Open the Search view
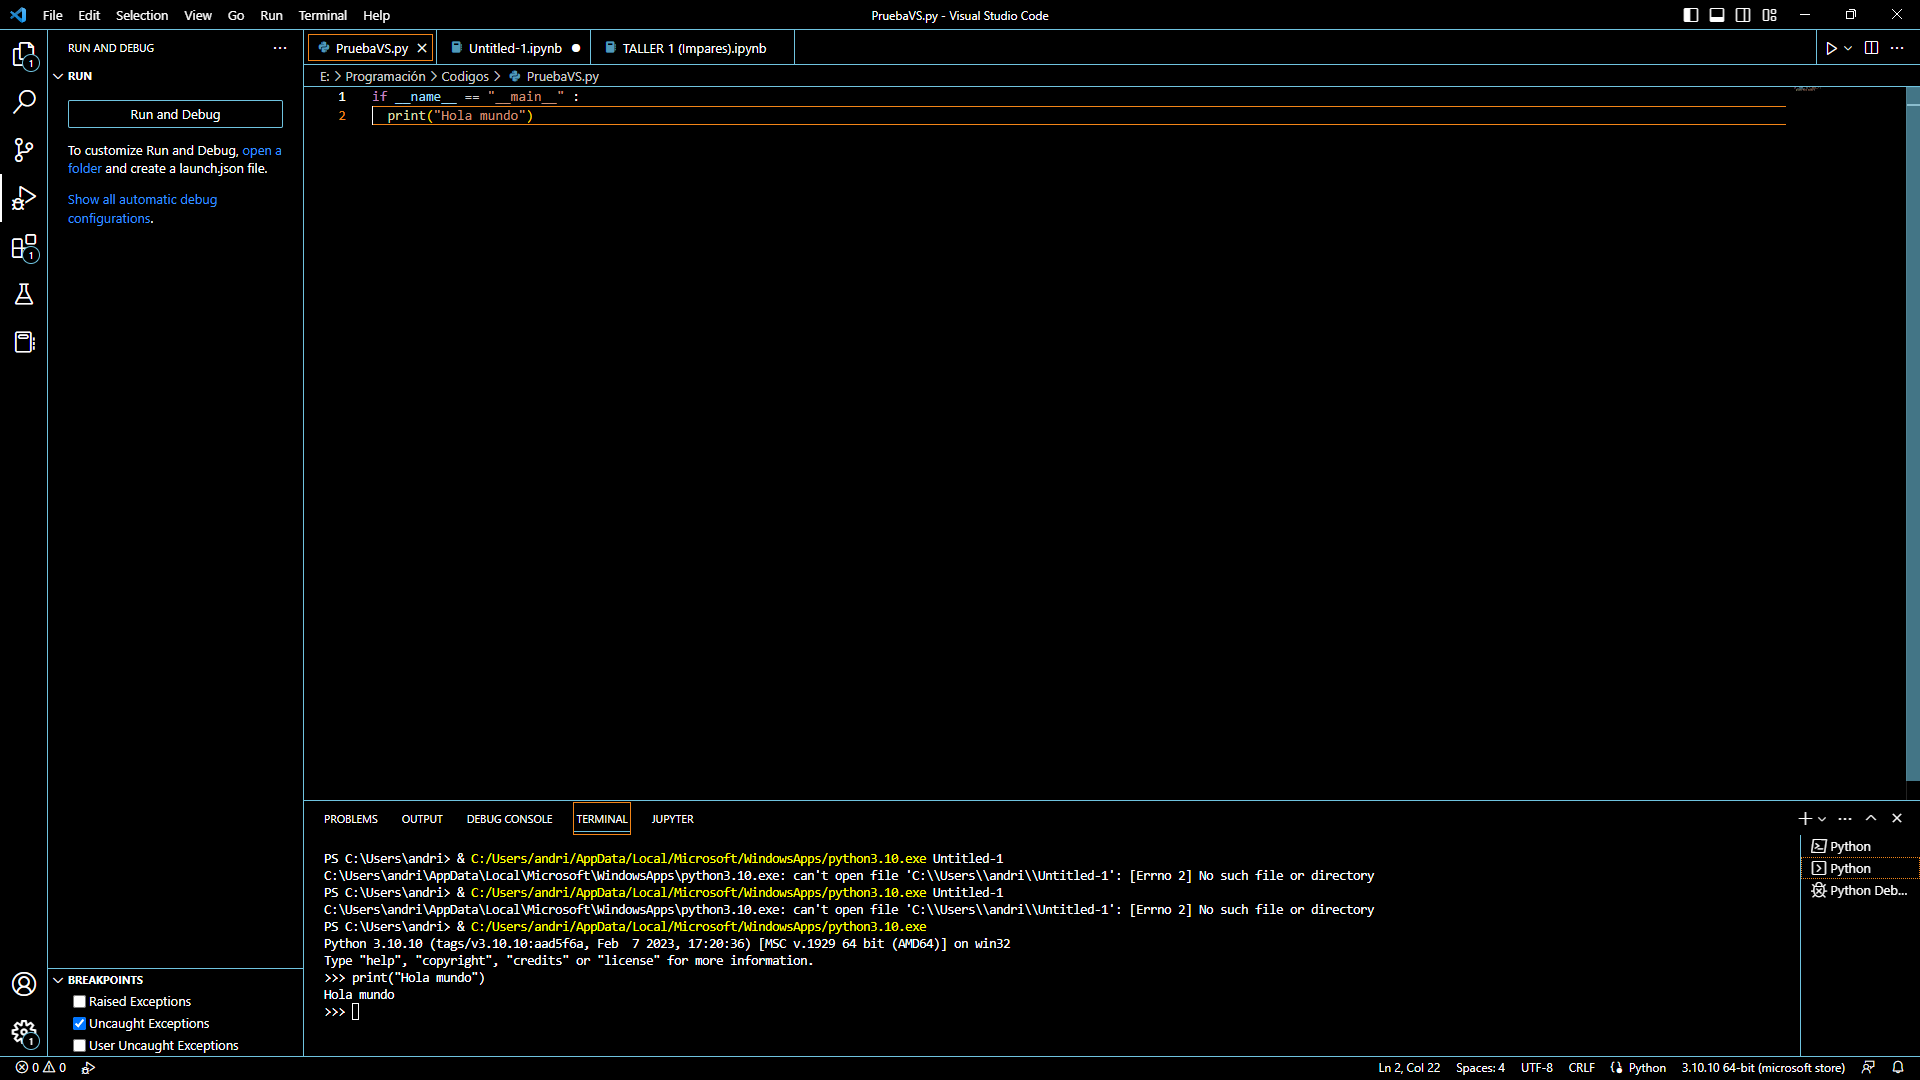Image resolution: width=1920 pixels, height=1080 pixels. [x=24, y=102]
